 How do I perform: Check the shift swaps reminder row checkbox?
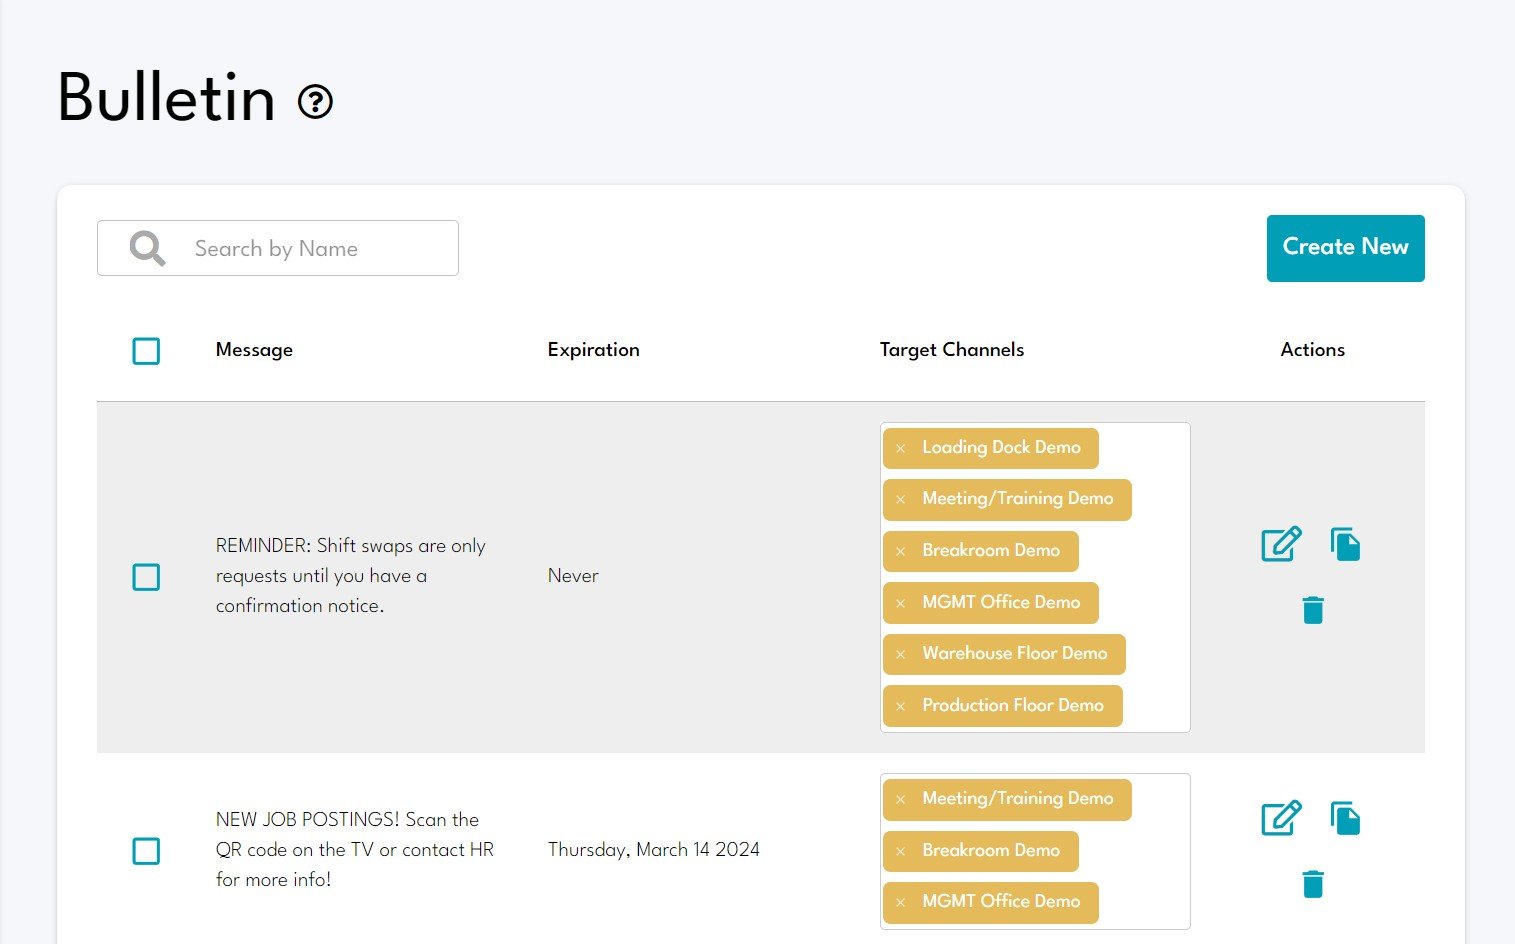(x=146, y=577)
